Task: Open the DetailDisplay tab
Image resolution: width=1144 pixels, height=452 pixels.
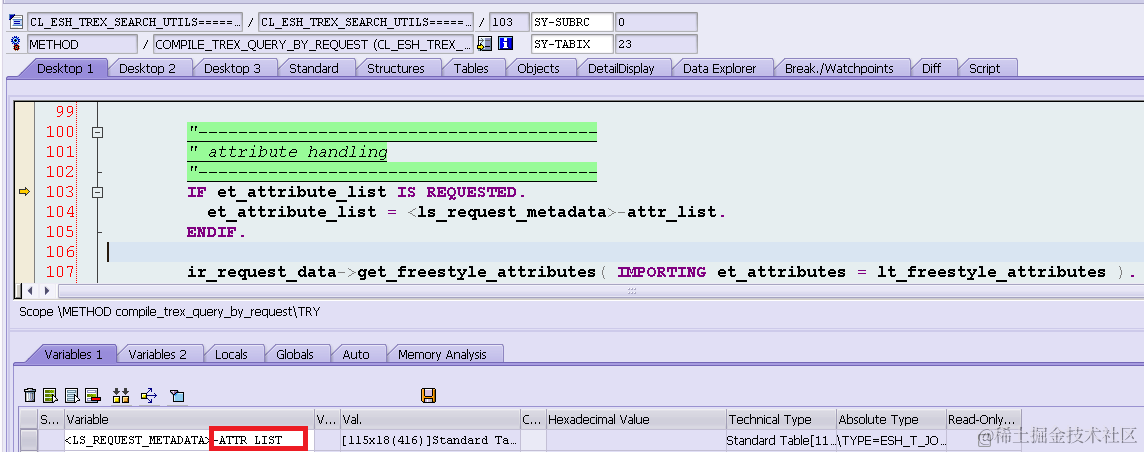Action: tap(621, 69)
